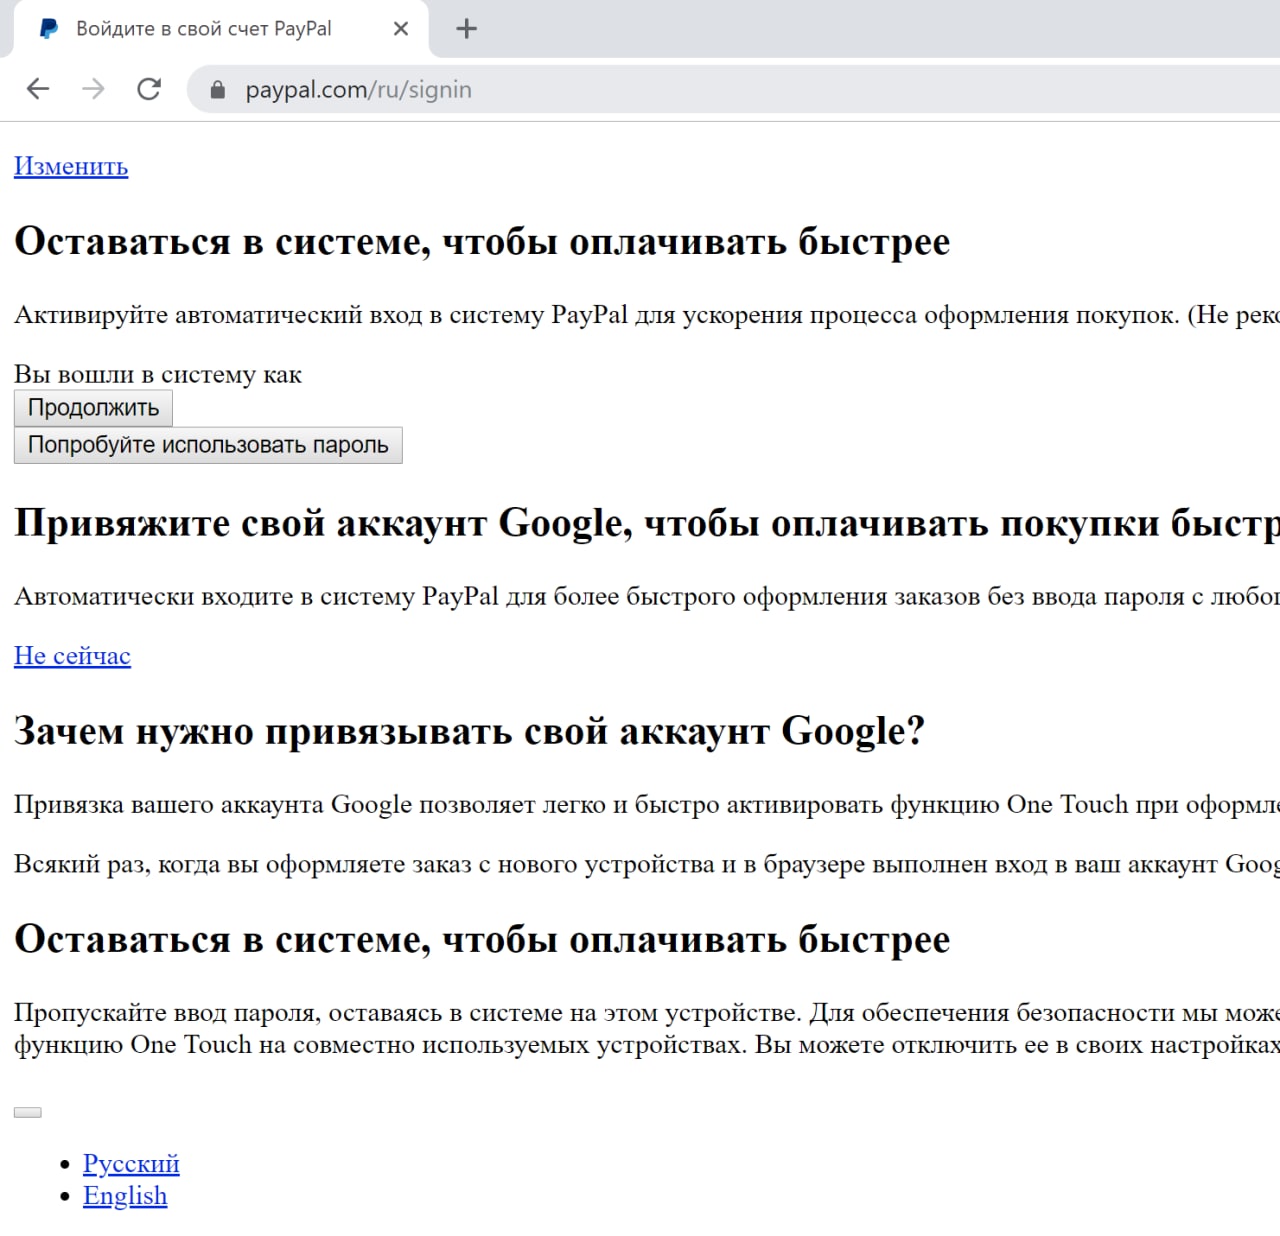Reload the page with the refresh icon
Viewport: 1280px width, 1236px height.
149,89
